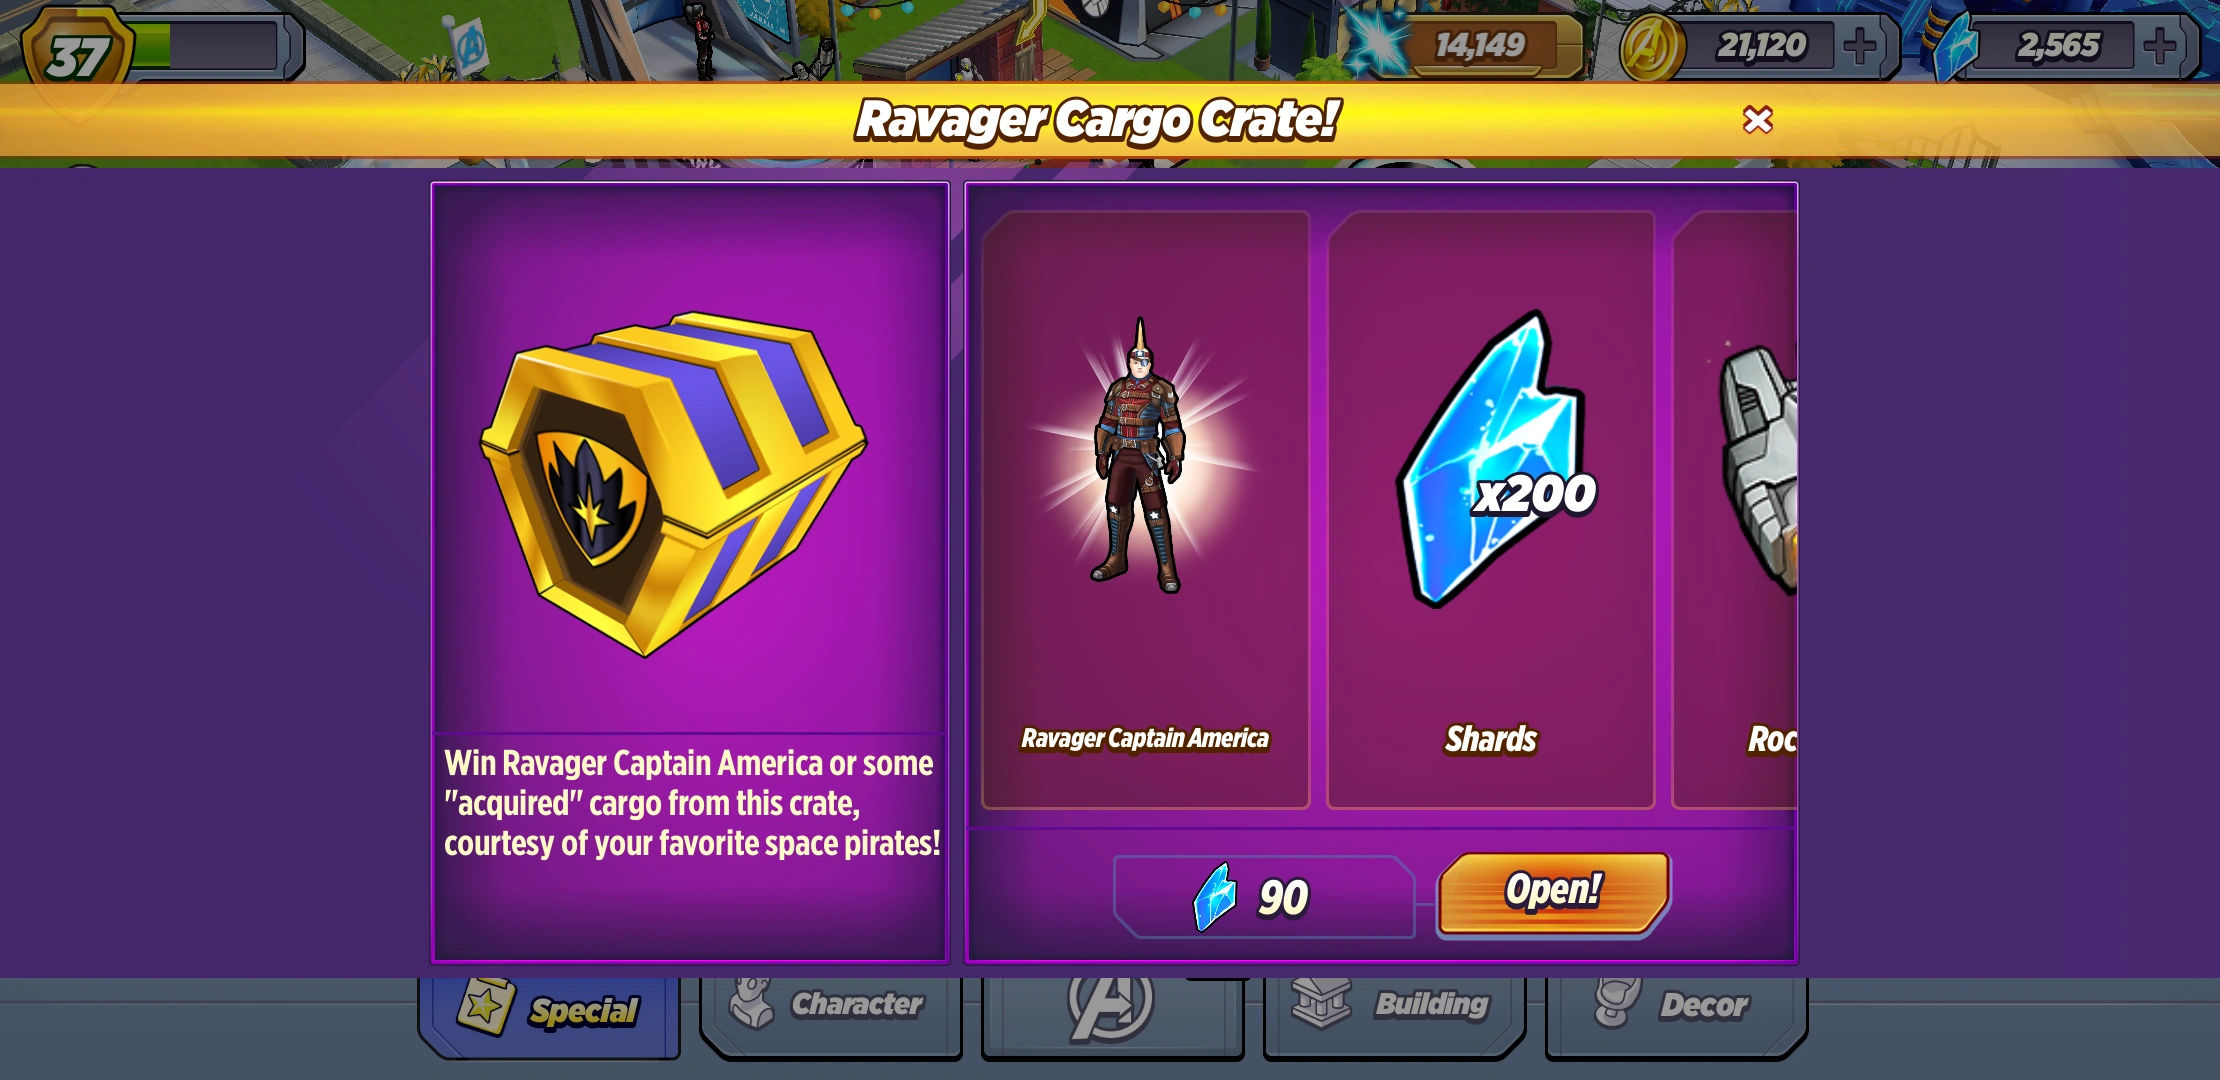
Task: Click the level 37 shield badge
Action: click(x=77, y=55)
